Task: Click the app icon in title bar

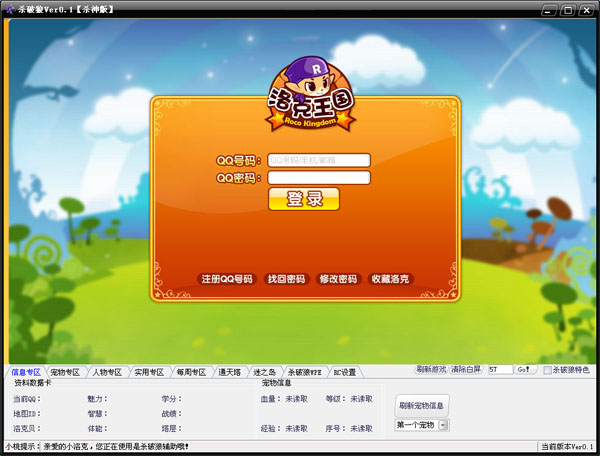Action: 10,9
